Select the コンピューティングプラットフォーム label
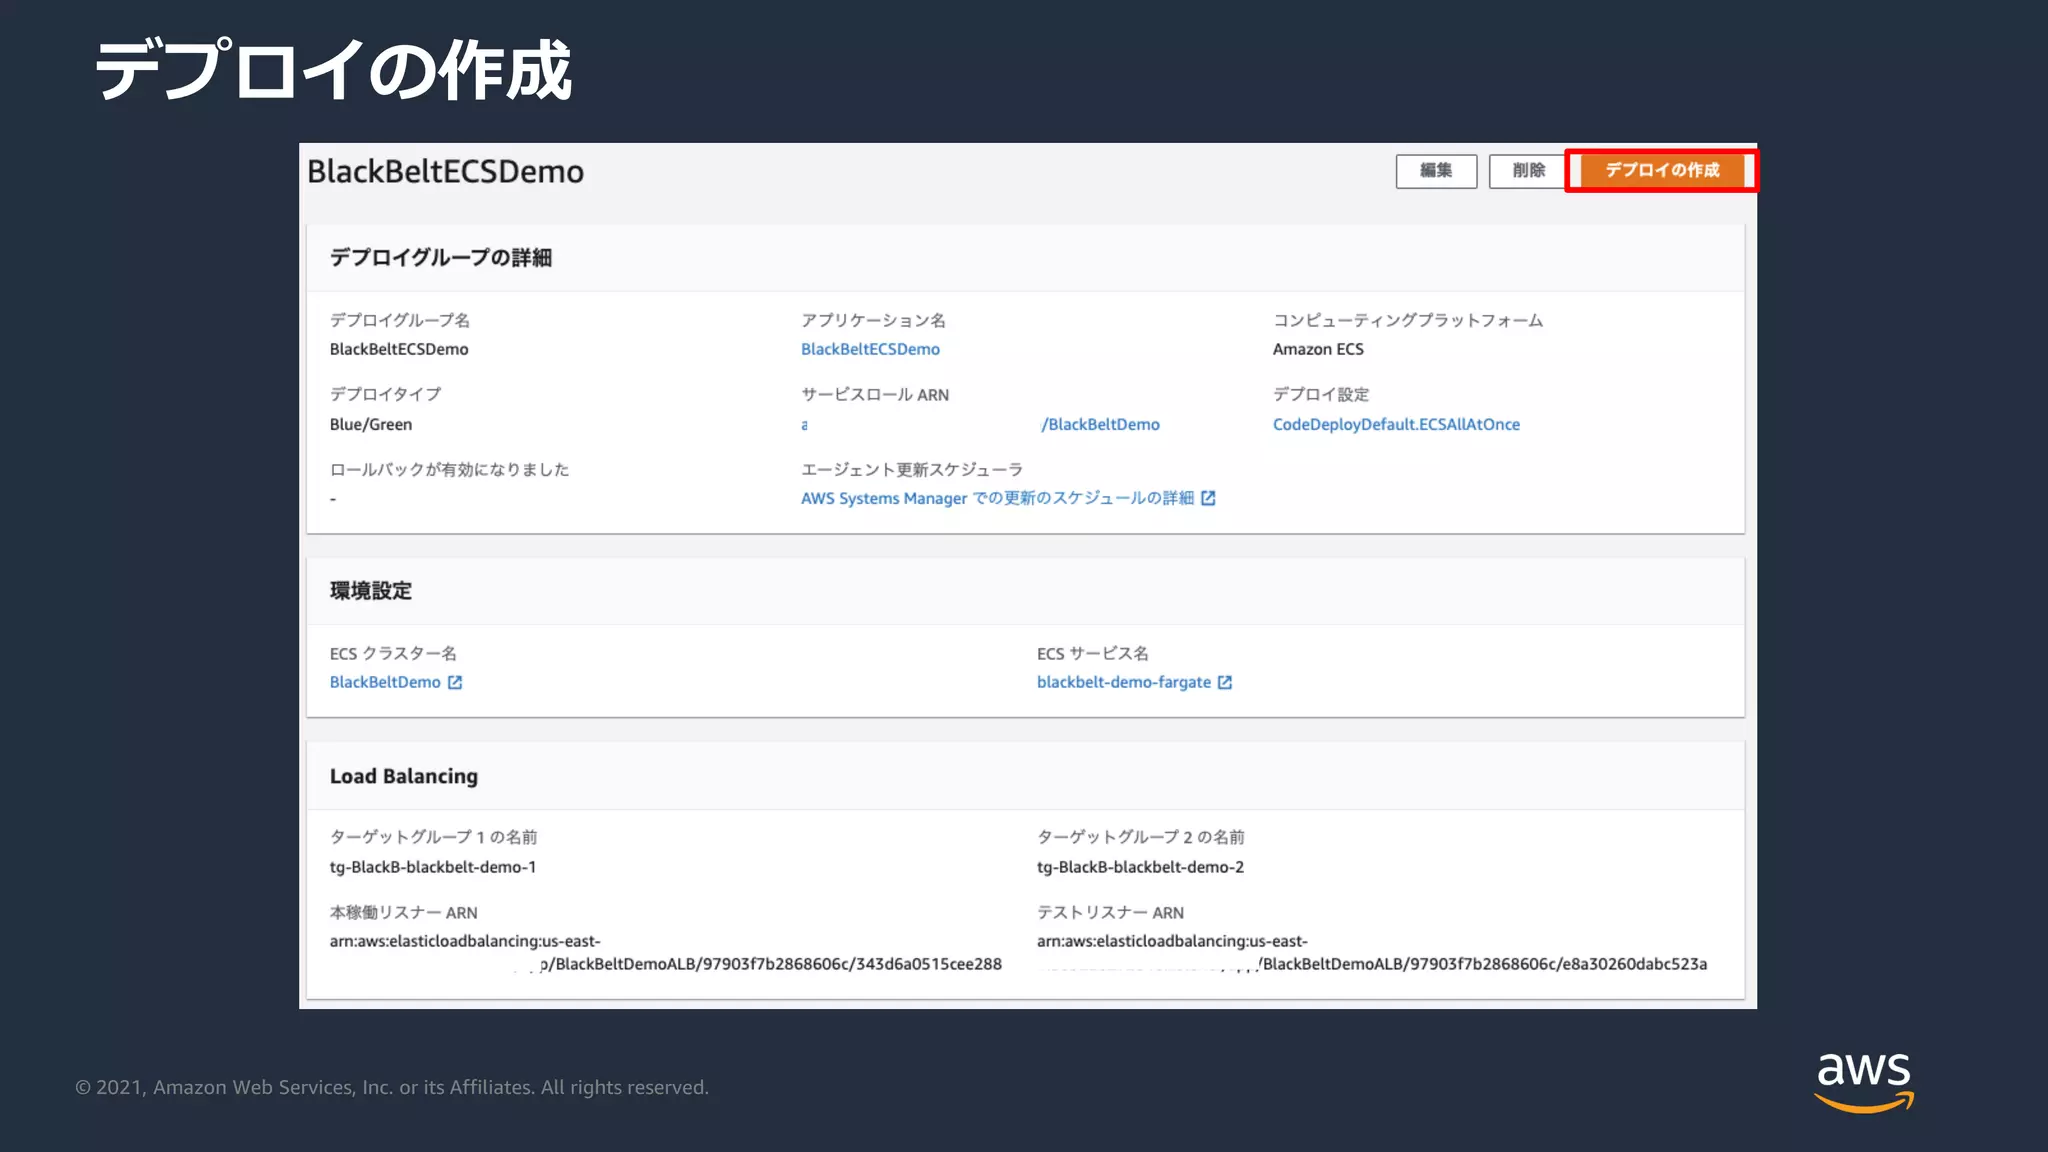The image size is (2048, 1152). 1408,320
